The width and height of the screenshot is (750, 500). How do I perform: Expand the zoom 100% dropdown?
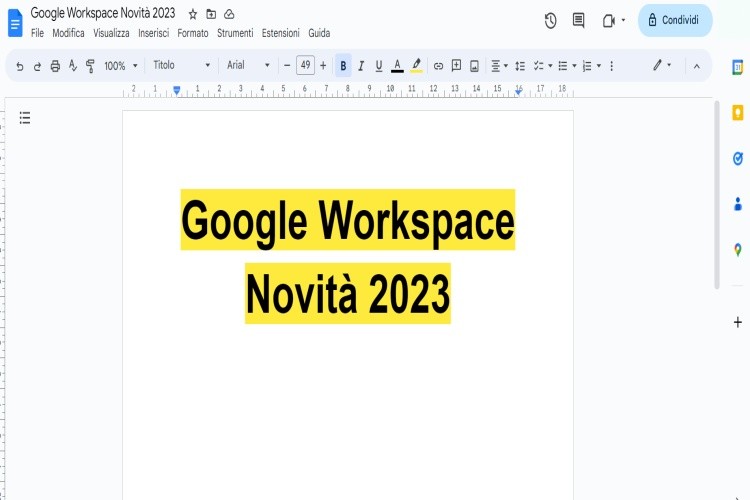click(121, 66)
